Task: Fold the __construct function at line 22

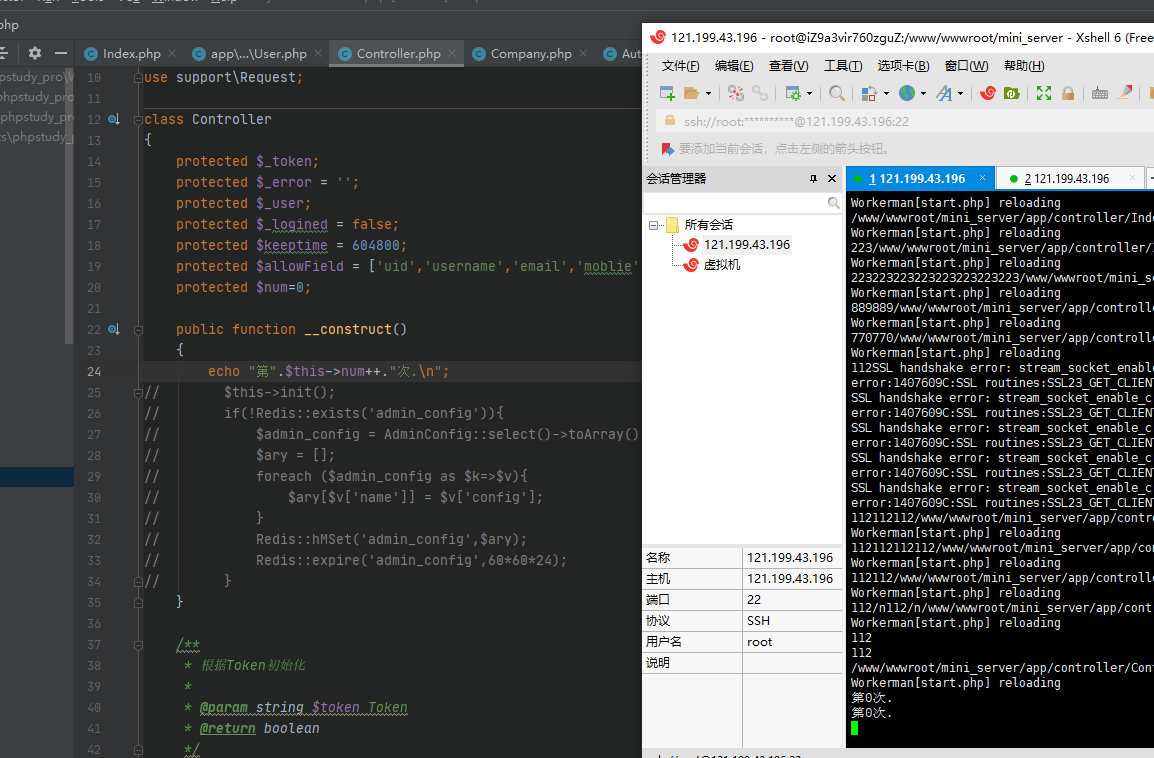Action: pyautogui.click(x=138, y=330)
